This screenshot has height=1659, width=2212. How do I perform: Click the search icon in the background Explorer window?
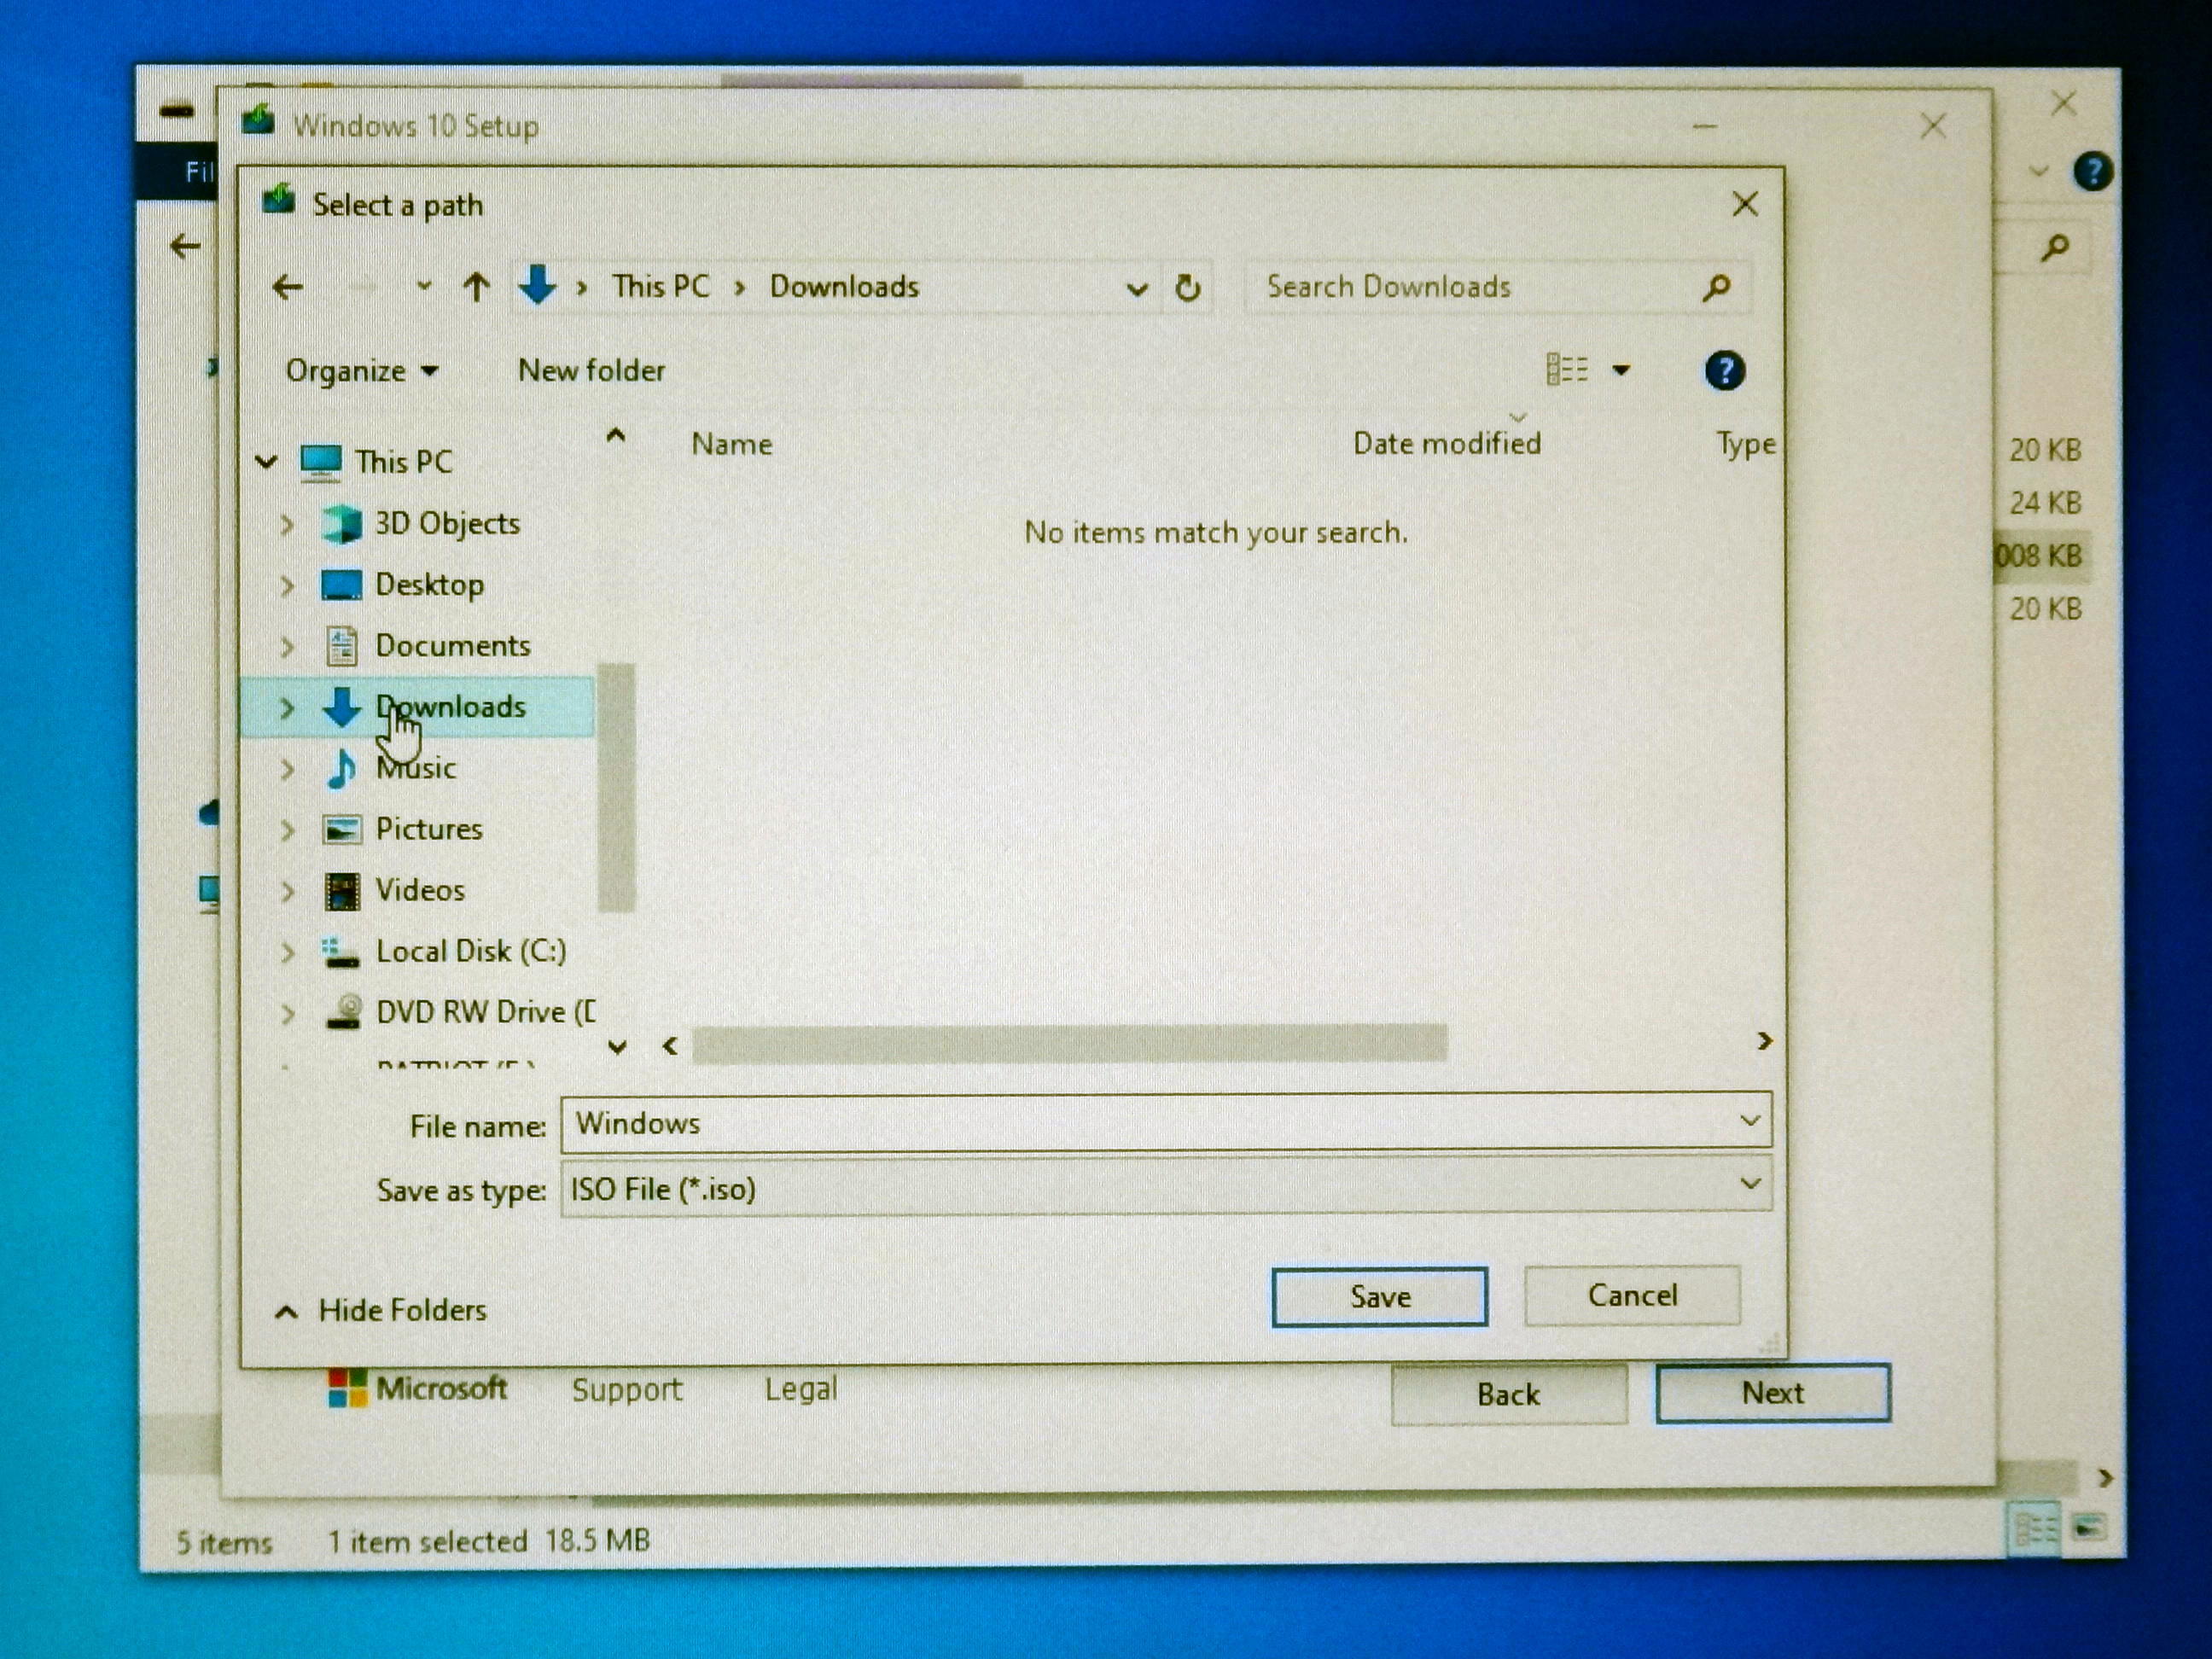[2055, 246]
